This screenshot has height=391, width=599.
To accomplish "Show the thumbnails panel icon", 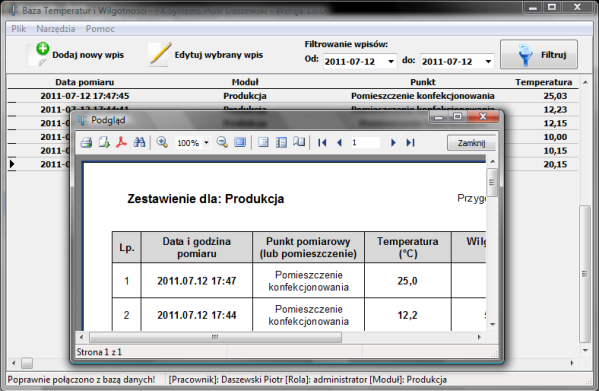I will tap(281, 142).
